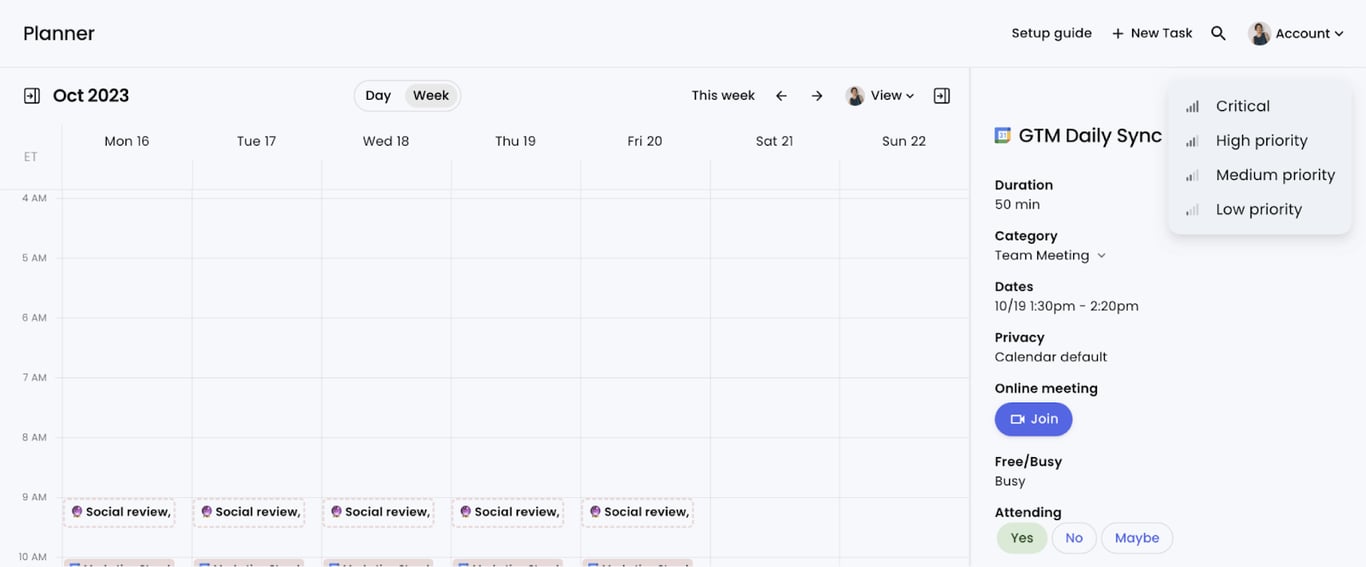Click the 10/19 1:30pm - 2:20pm date value

(1066, 306)
